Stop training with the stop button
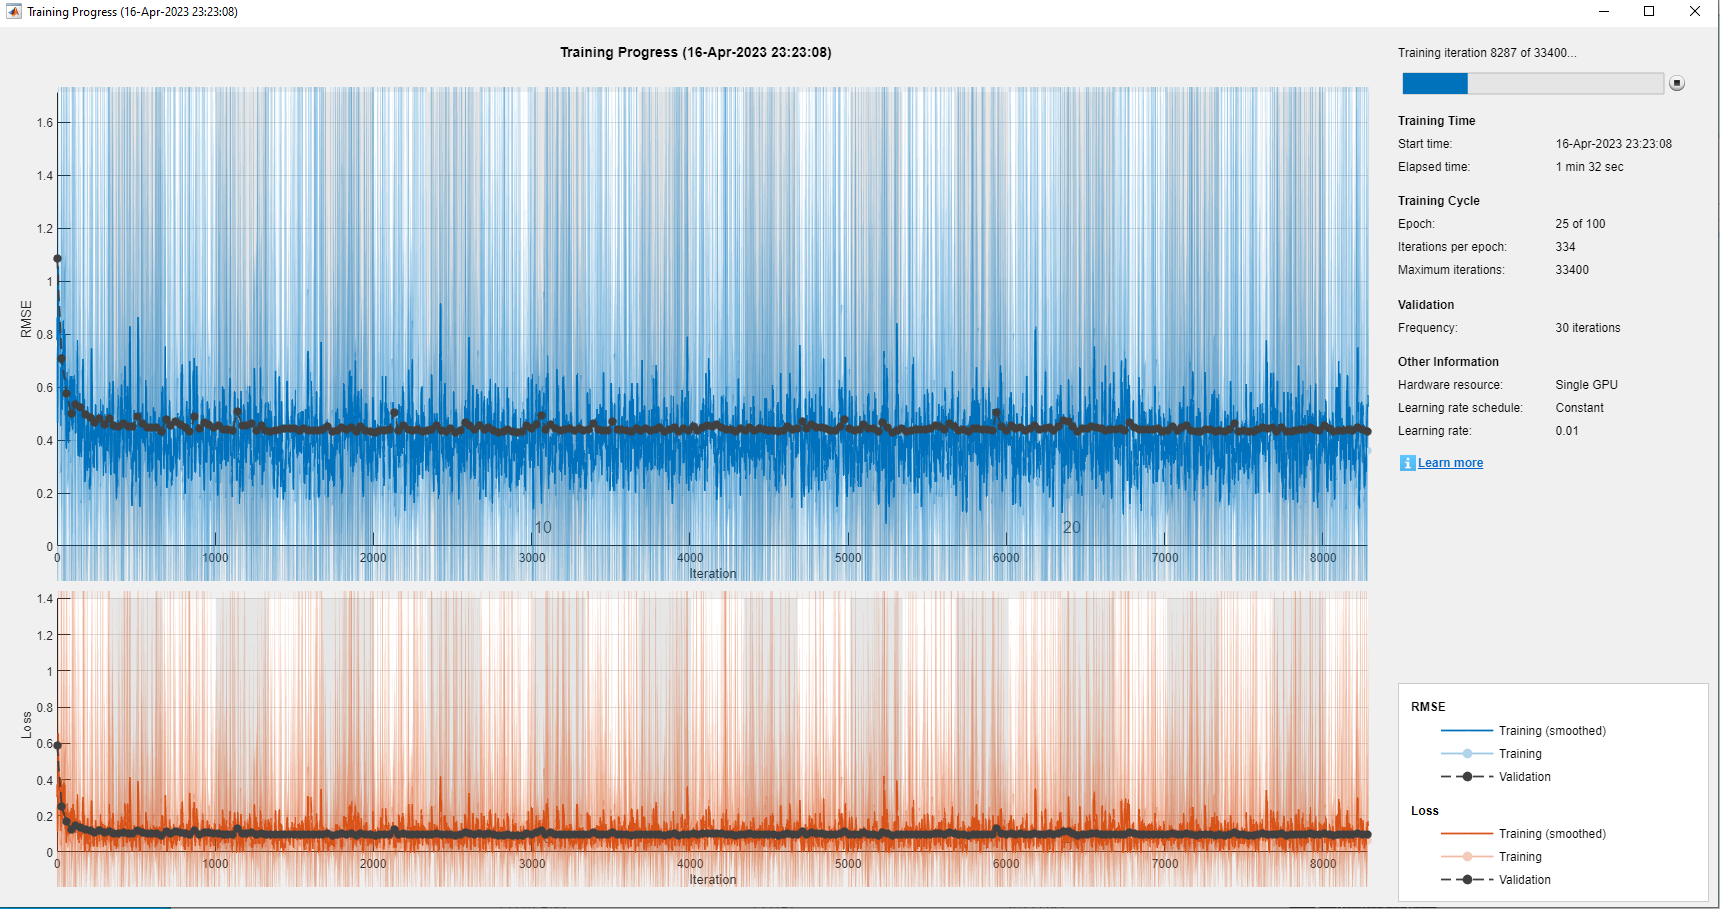 pos(1677,83)
